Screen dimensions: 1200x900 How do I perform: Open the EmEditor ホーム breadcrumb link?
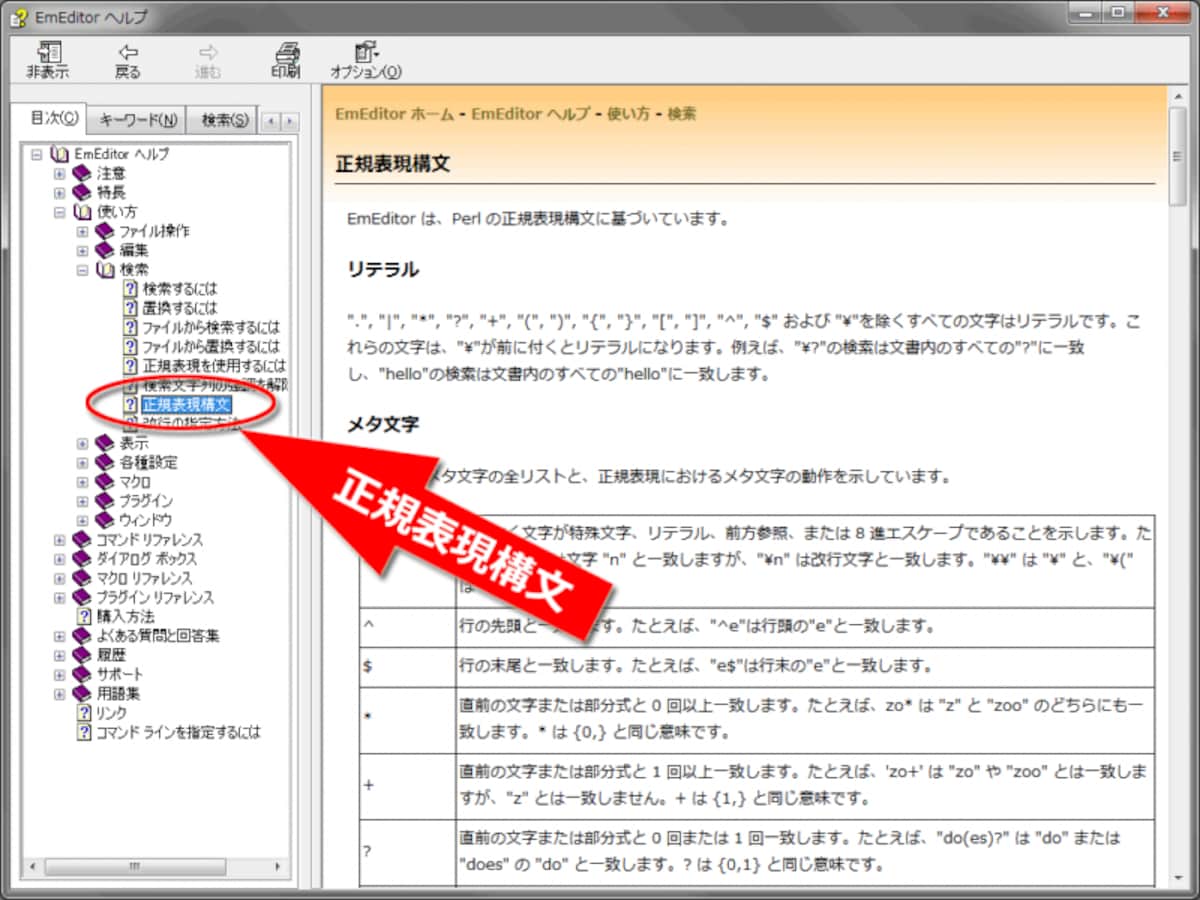pos(393,114)
